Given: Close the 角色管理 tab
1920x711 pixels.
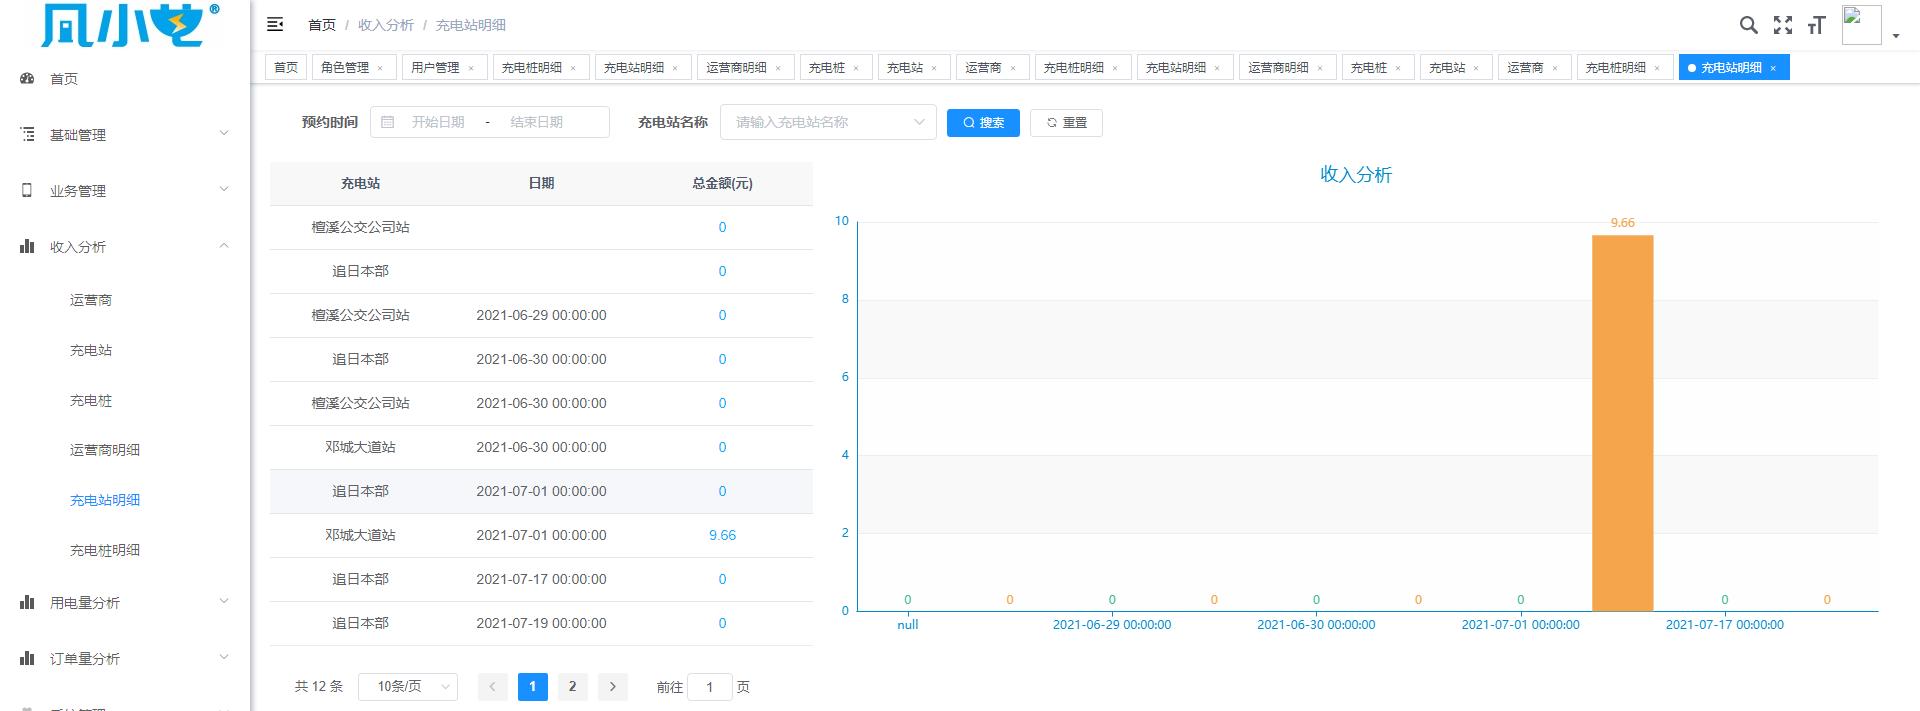Looking at the screenshot, I should (380, 68).
